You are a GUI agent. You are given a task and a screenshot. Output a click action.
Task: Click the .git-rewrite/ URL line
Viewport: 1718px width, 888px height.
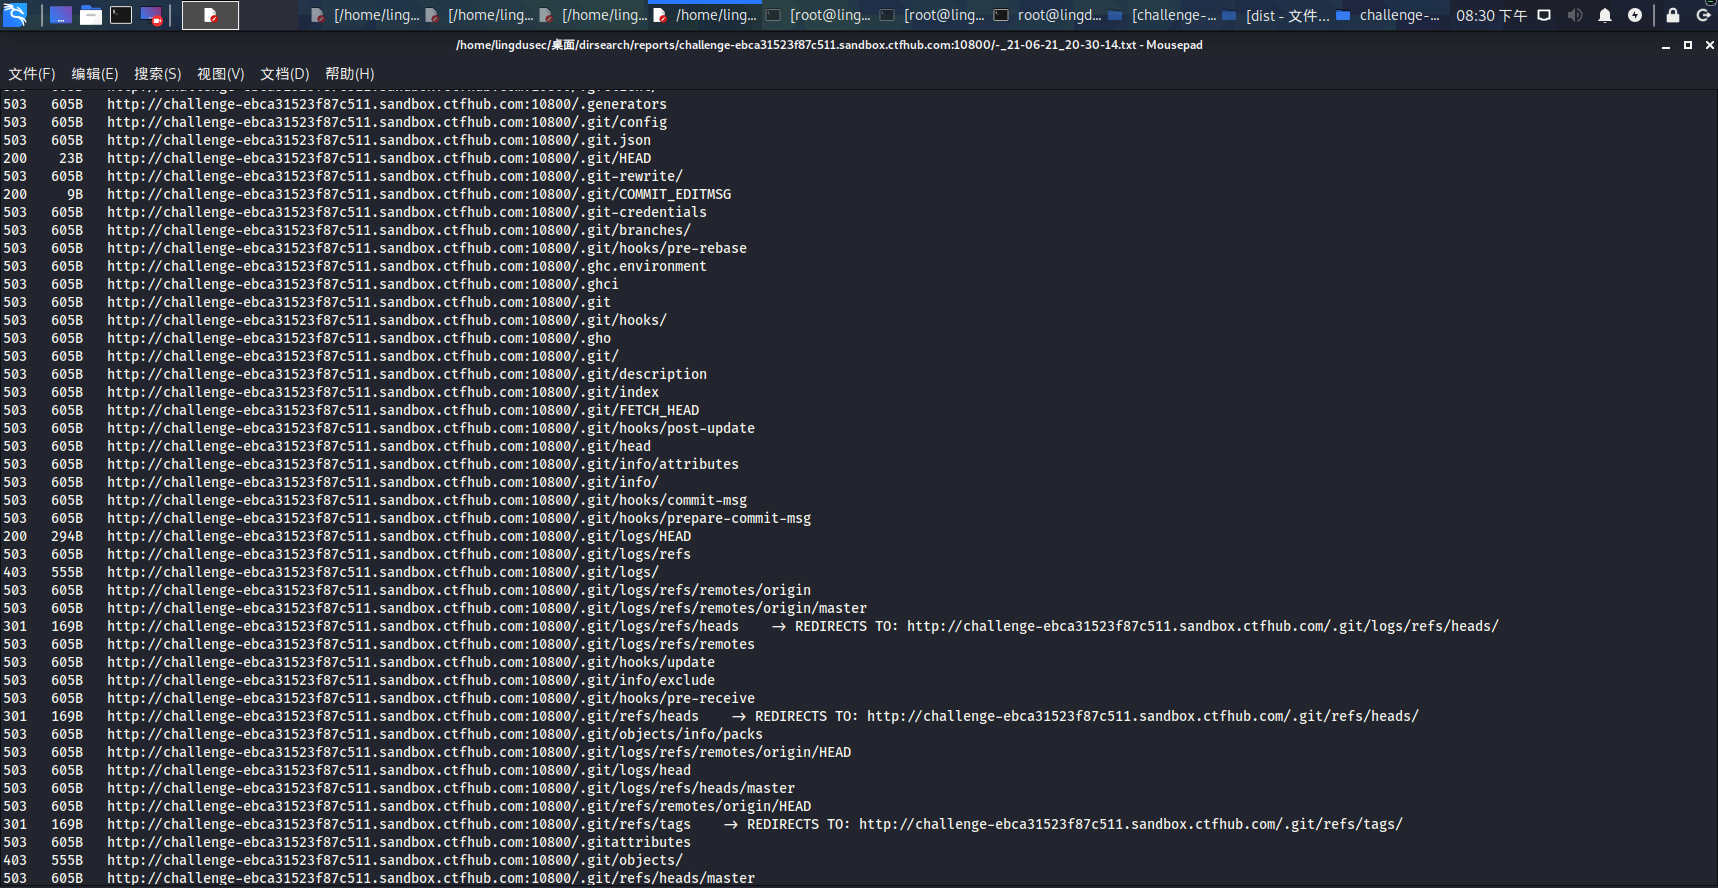click(395, 176)
